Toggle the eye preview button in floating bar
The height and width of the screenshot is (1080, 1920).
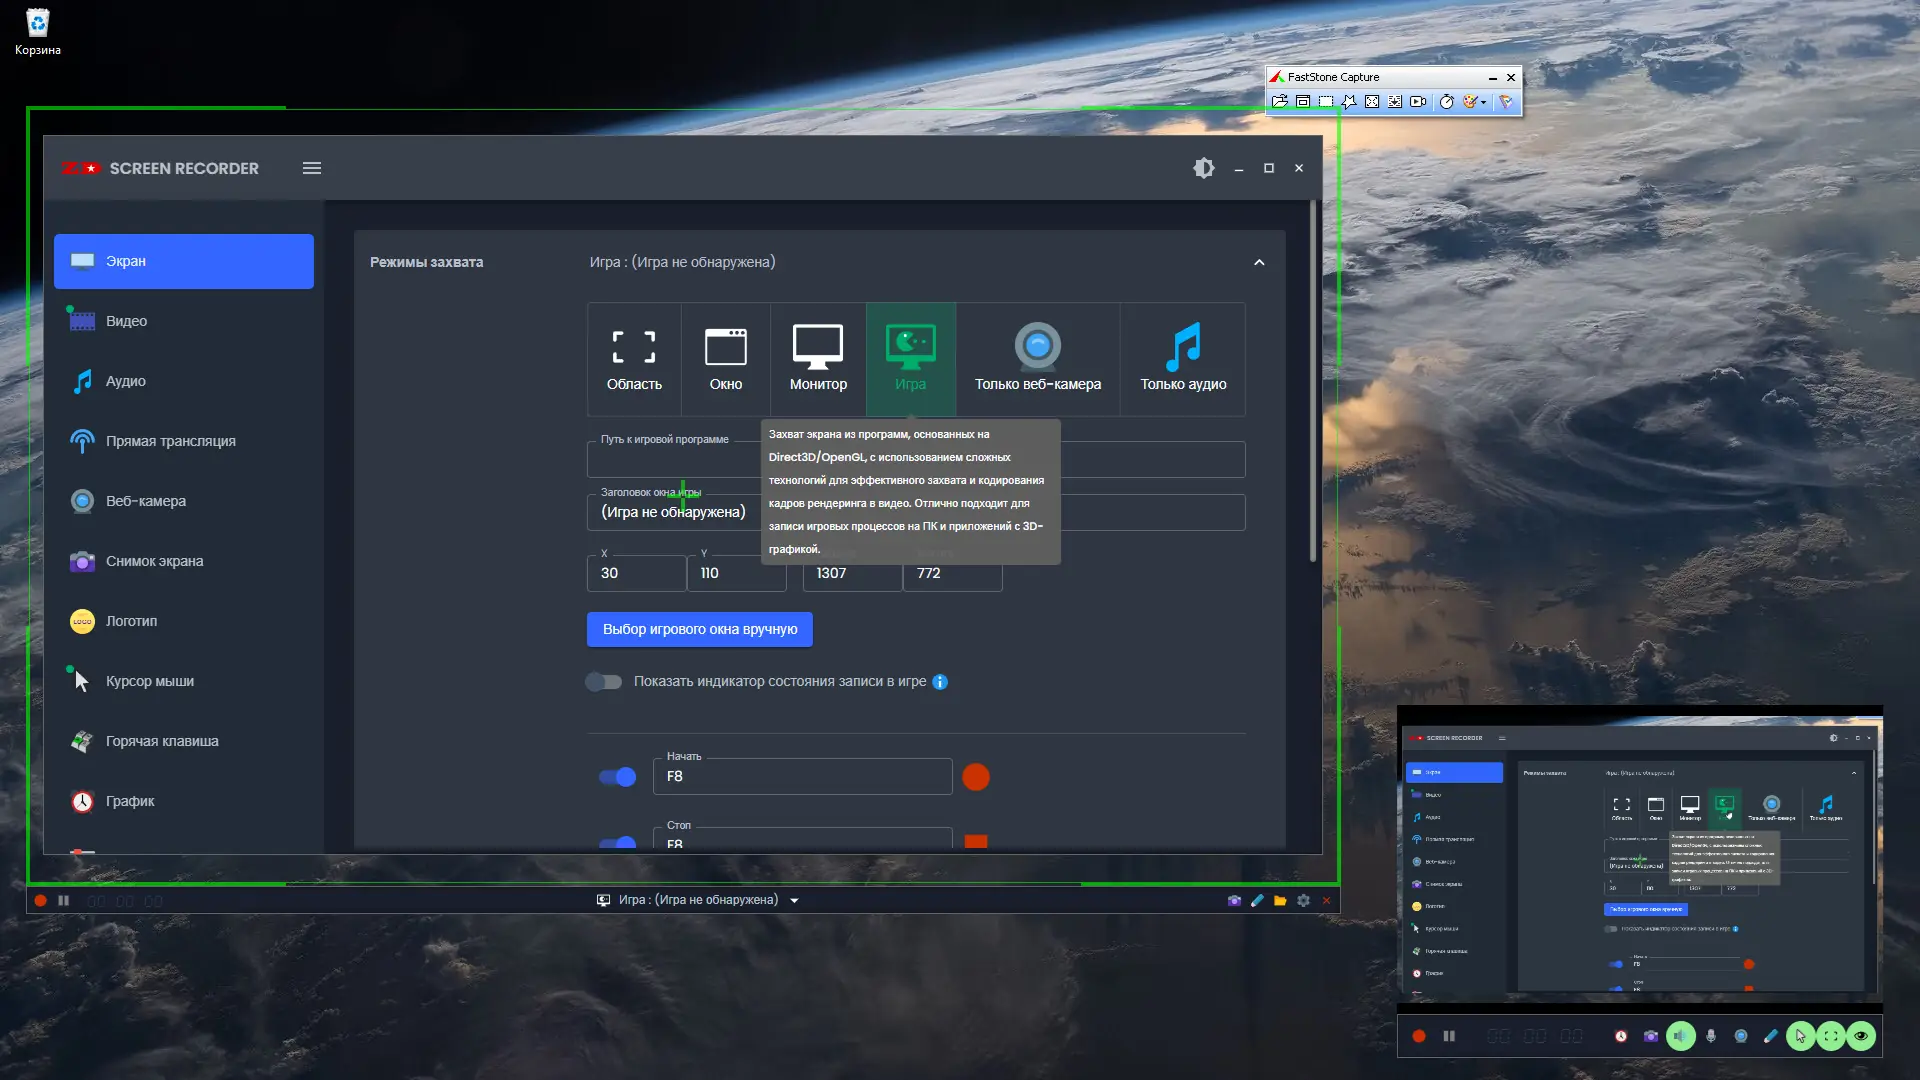[x=1861, y=1036]
